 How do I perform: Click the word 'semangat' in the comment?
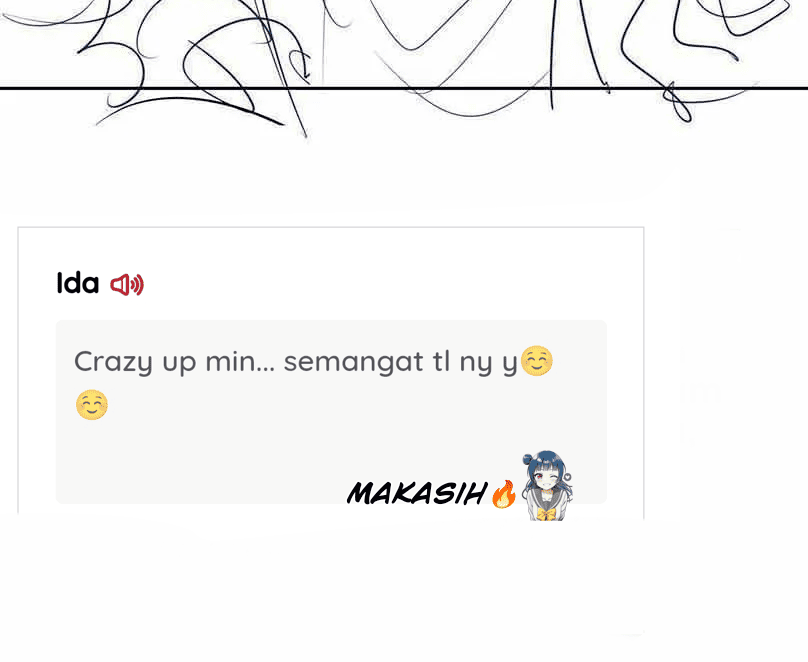coord(354,361)
